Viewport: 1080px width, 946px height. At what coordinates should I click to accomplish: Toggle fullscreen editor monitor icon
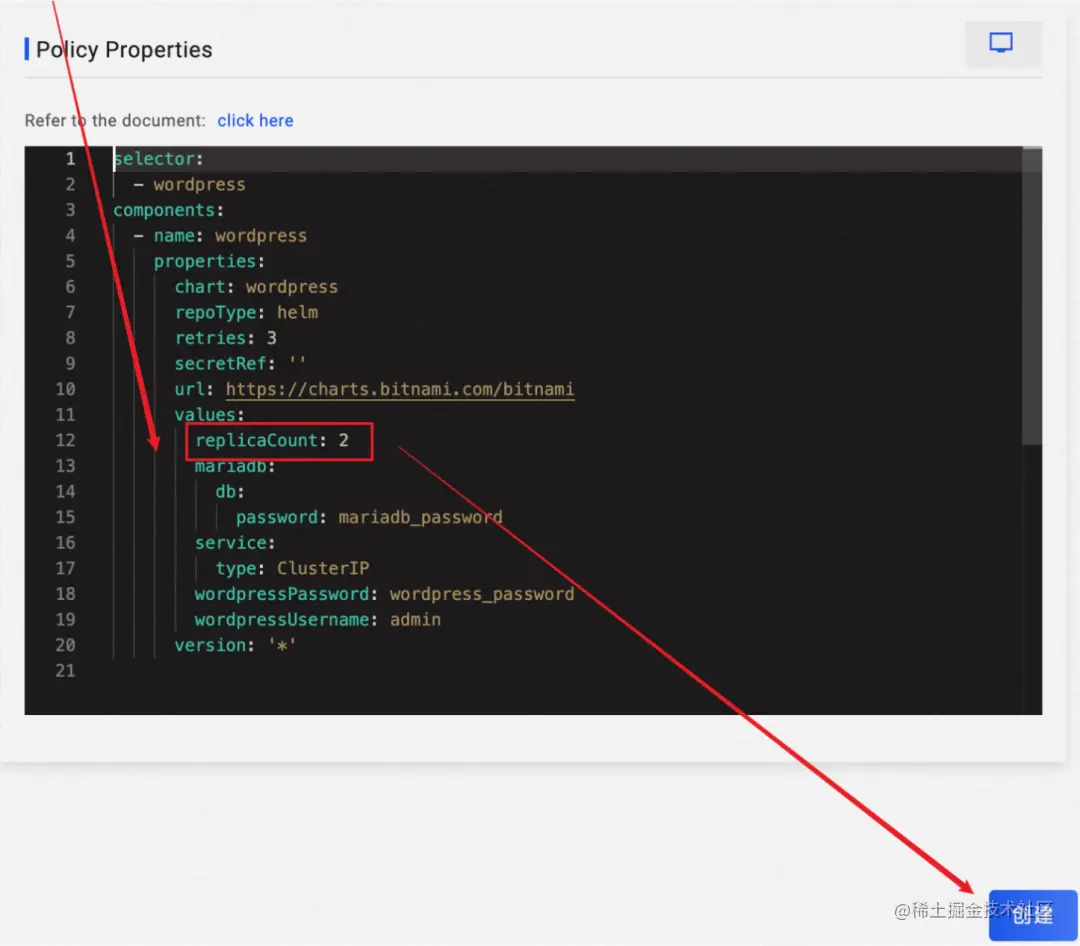[1003, 43]
